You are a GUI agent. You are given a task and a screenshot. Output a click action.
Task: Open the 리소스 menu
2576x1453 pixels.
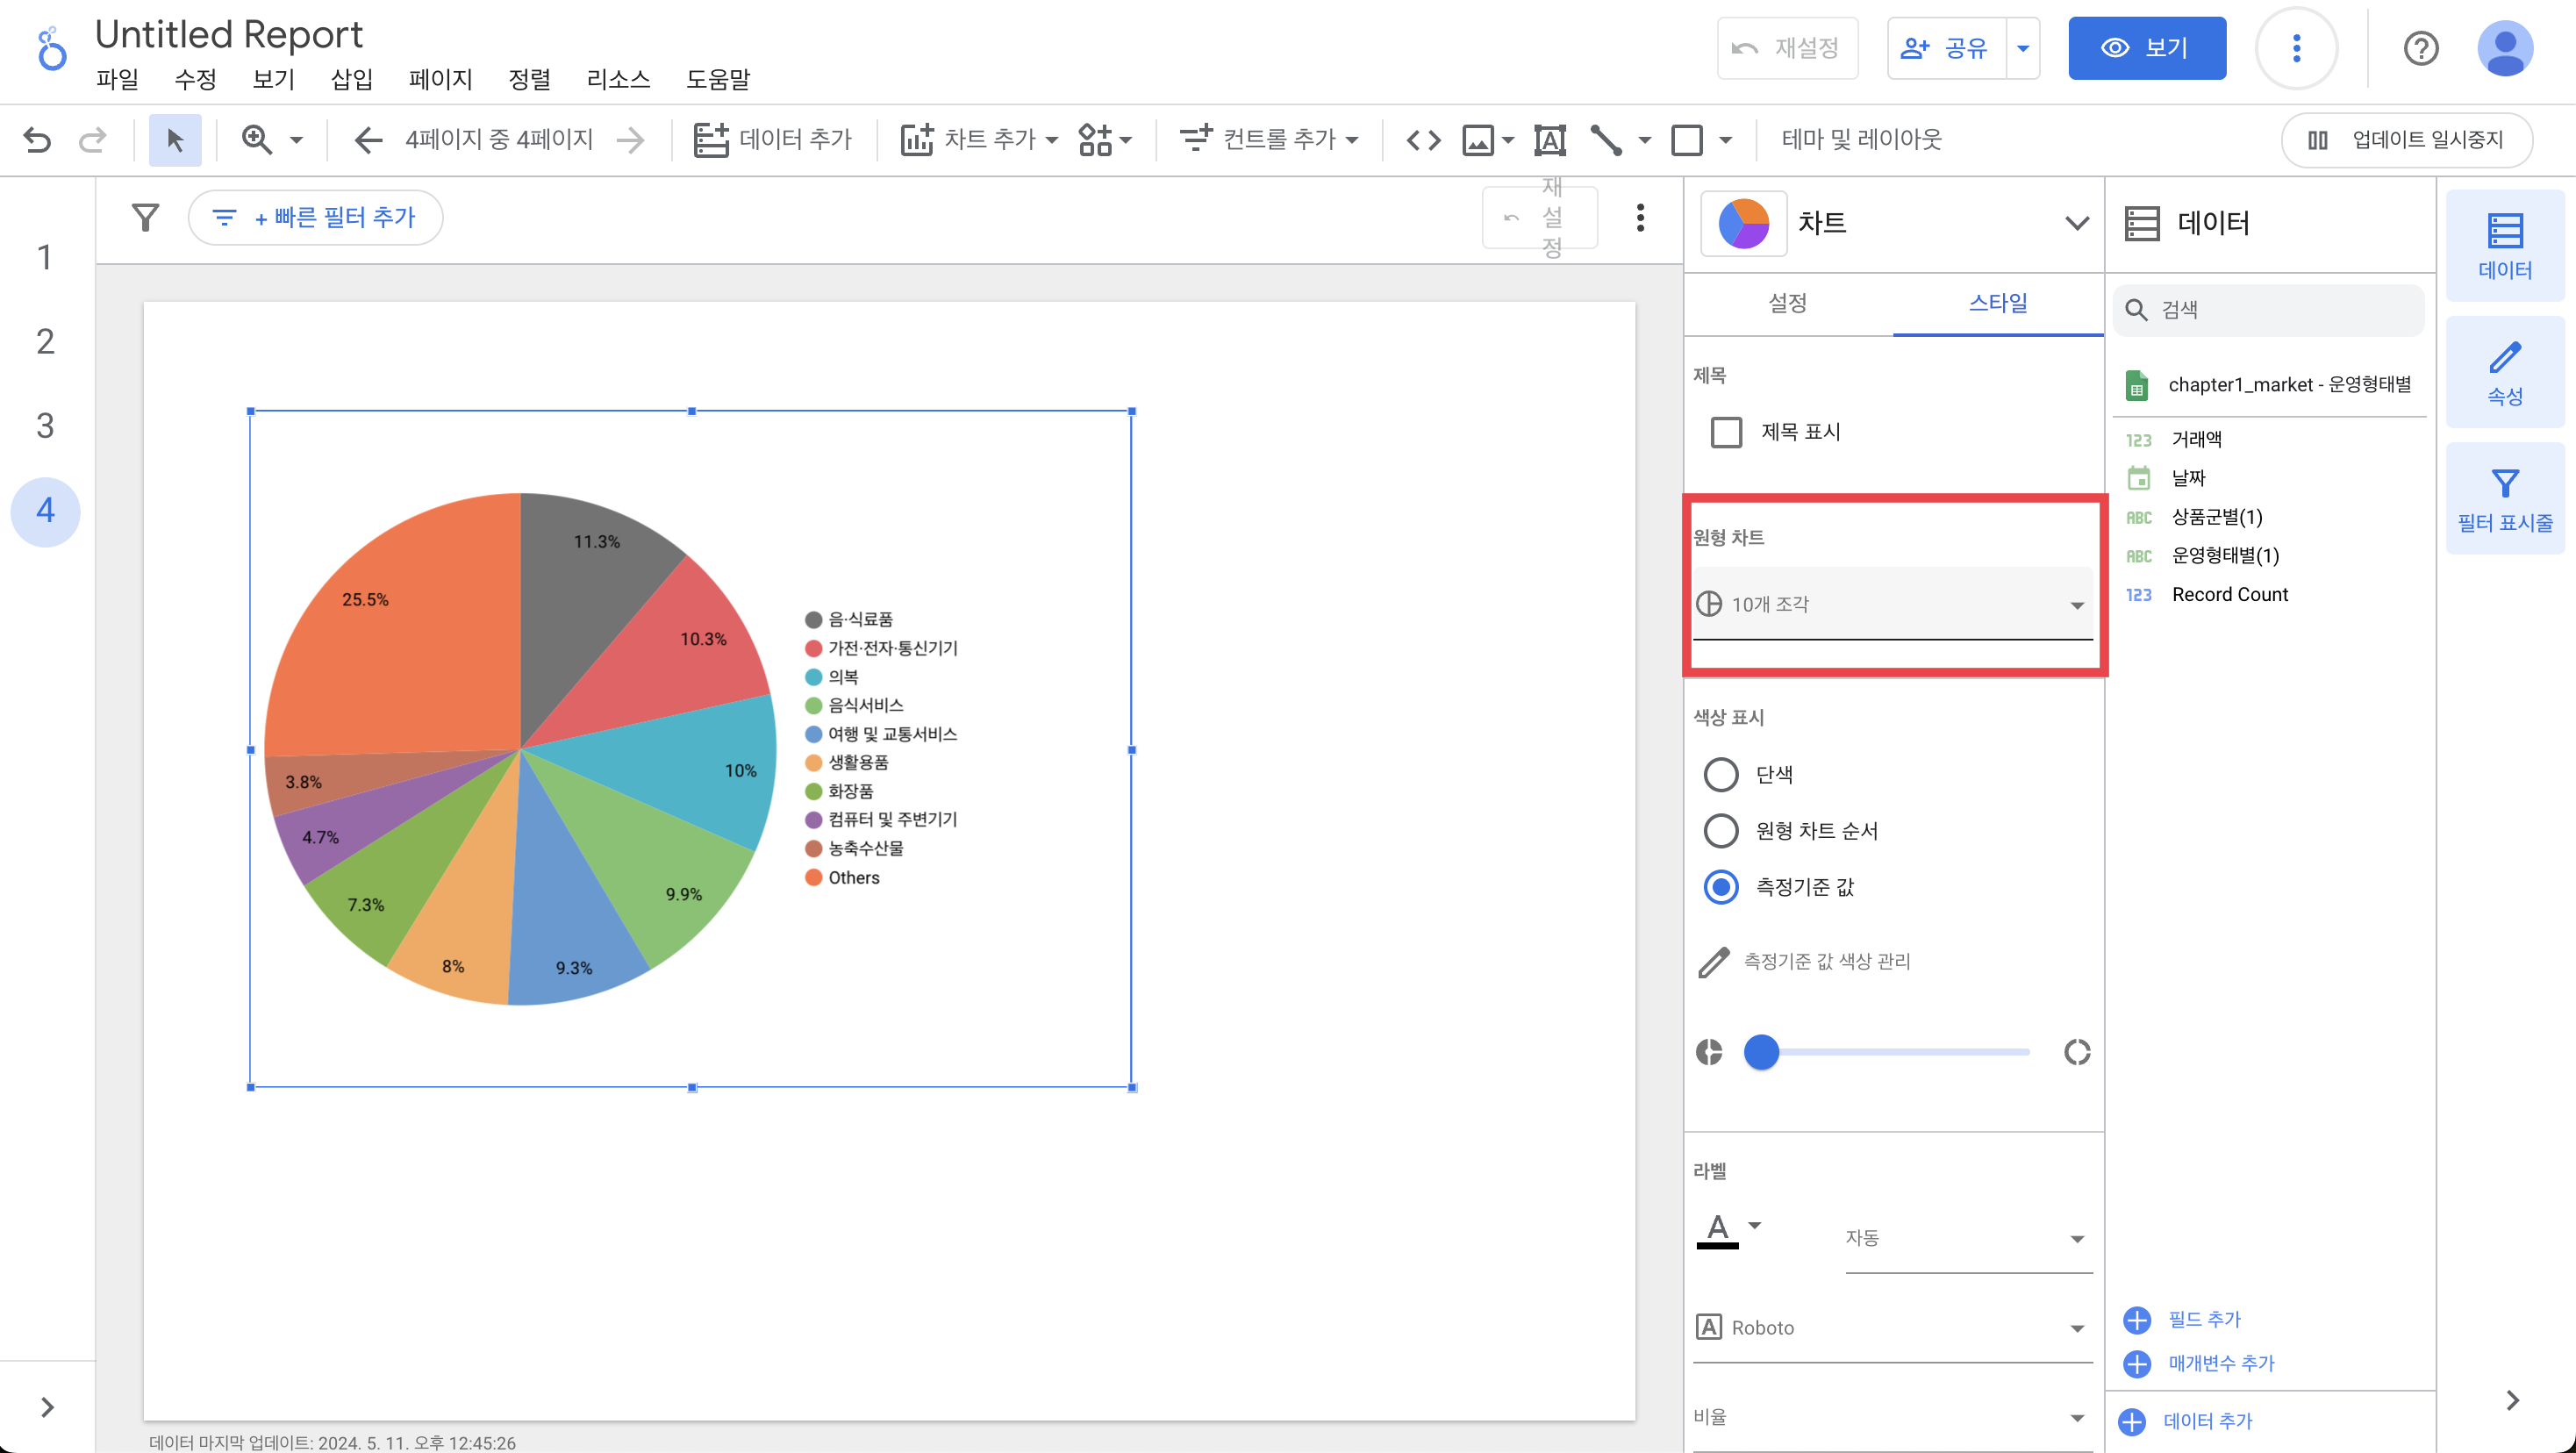pyautogui.click(x=618, y=79)
